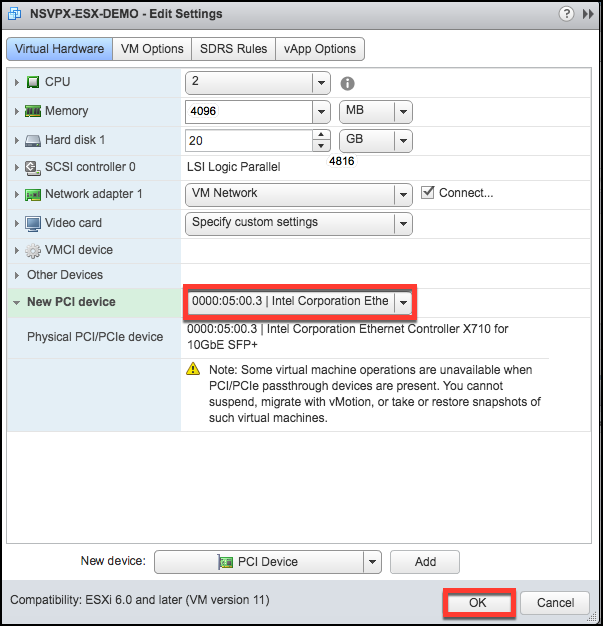Viewport: 603px width, 626px height.
Task: Click the VMCI device gear icon
Action: [33, 251]
